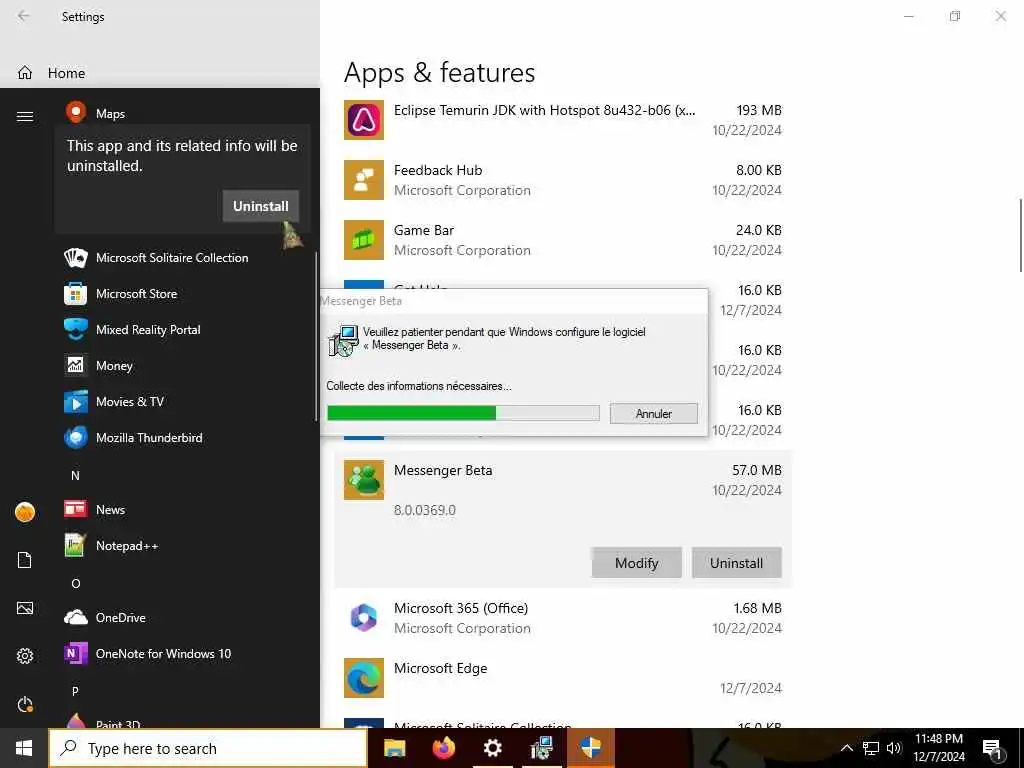
Task: Open the Microsoft Store icon
Action: point(76,294)
